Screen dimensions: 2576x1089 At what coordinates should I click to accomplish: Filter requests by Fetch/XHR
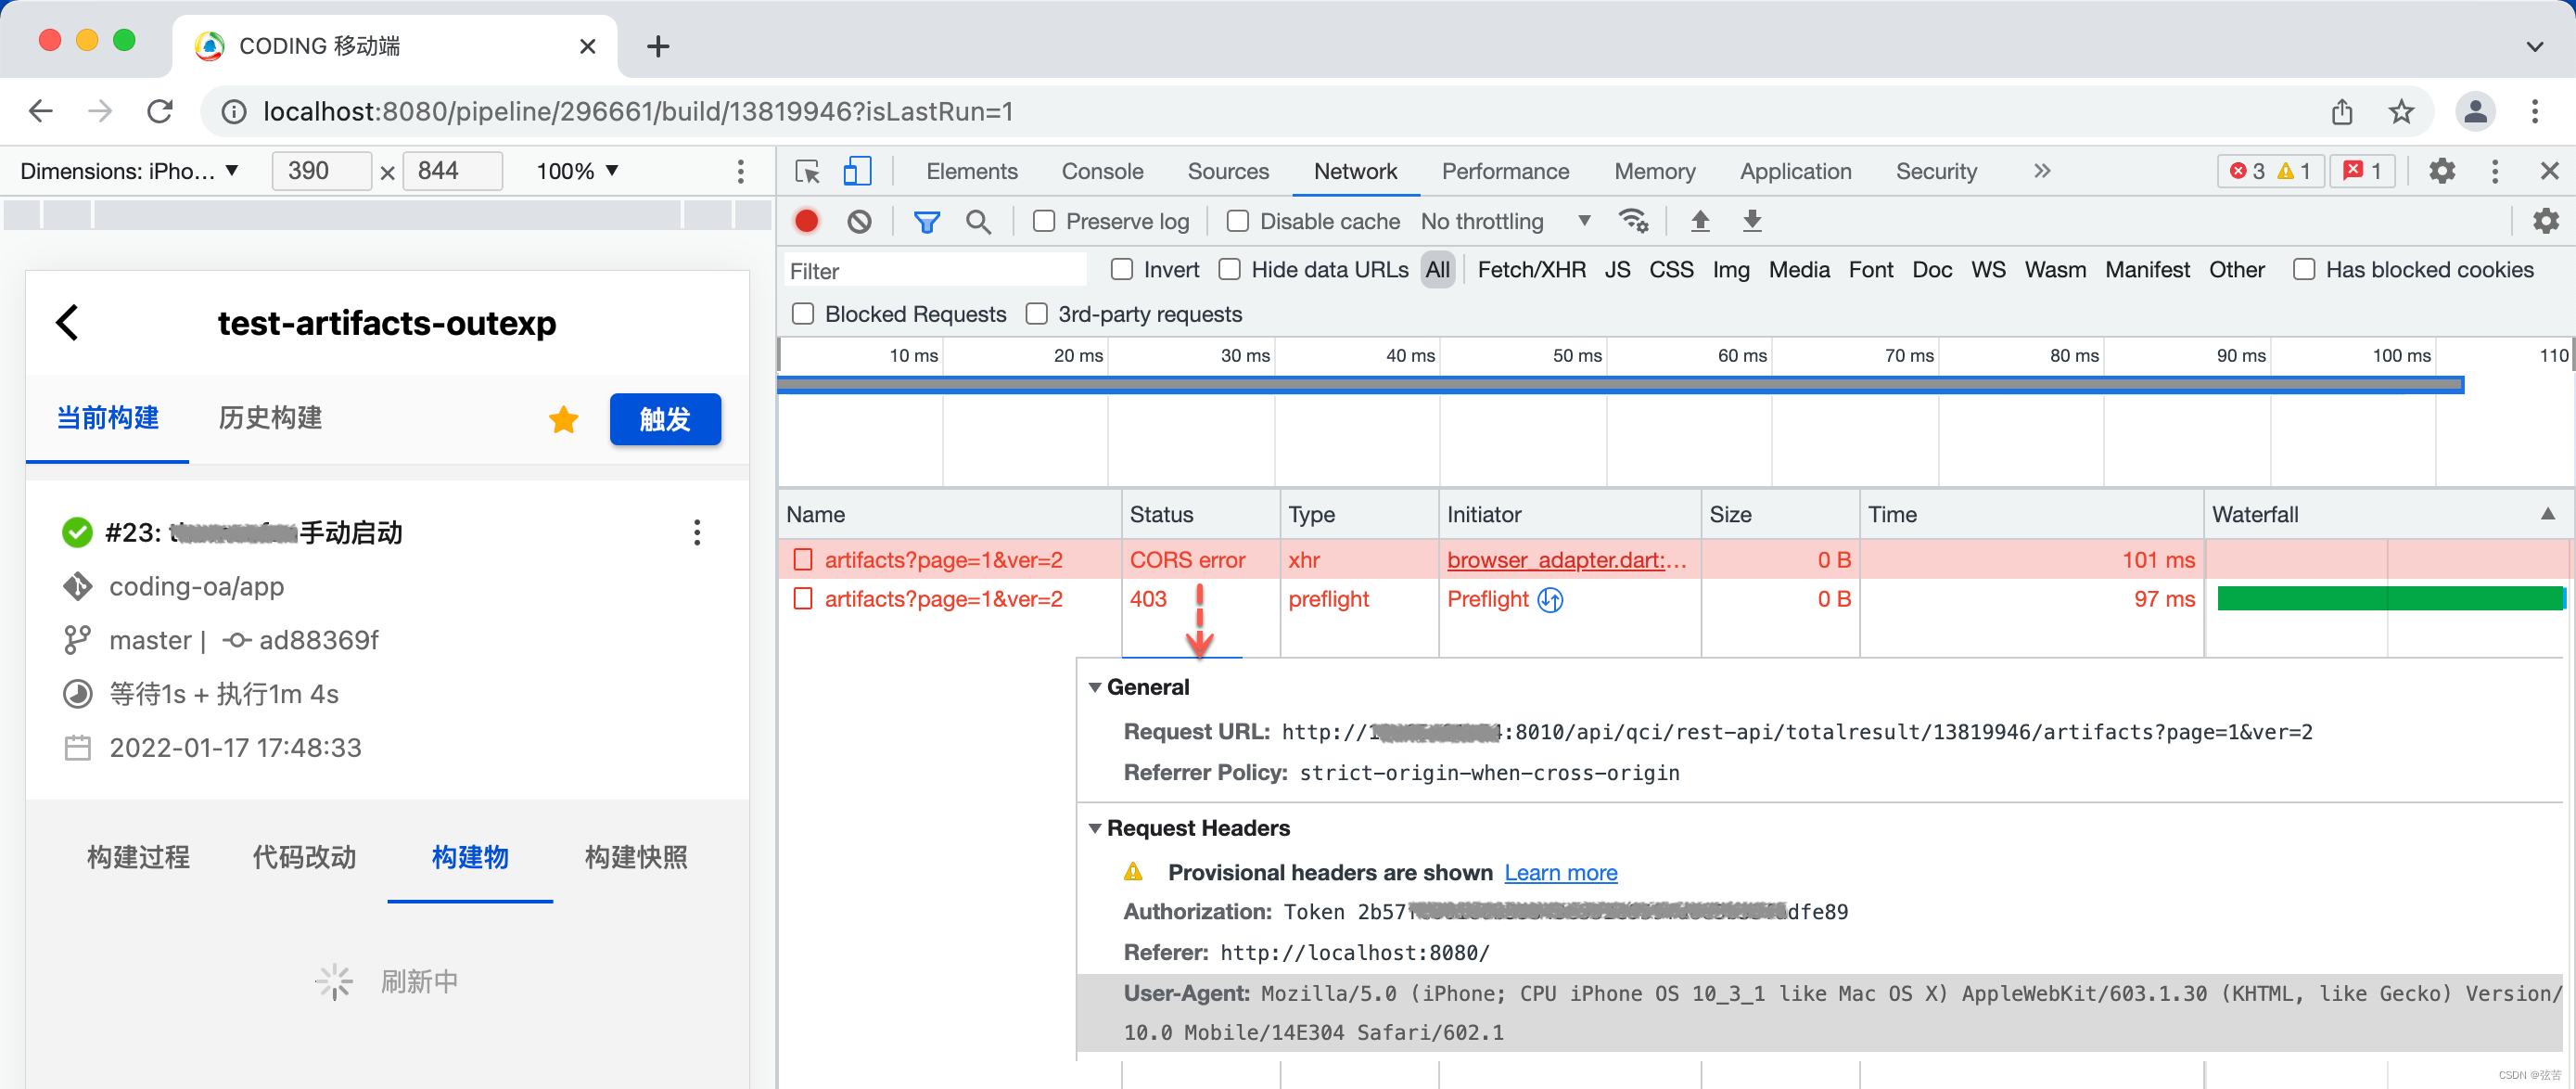coord(1531,269)
